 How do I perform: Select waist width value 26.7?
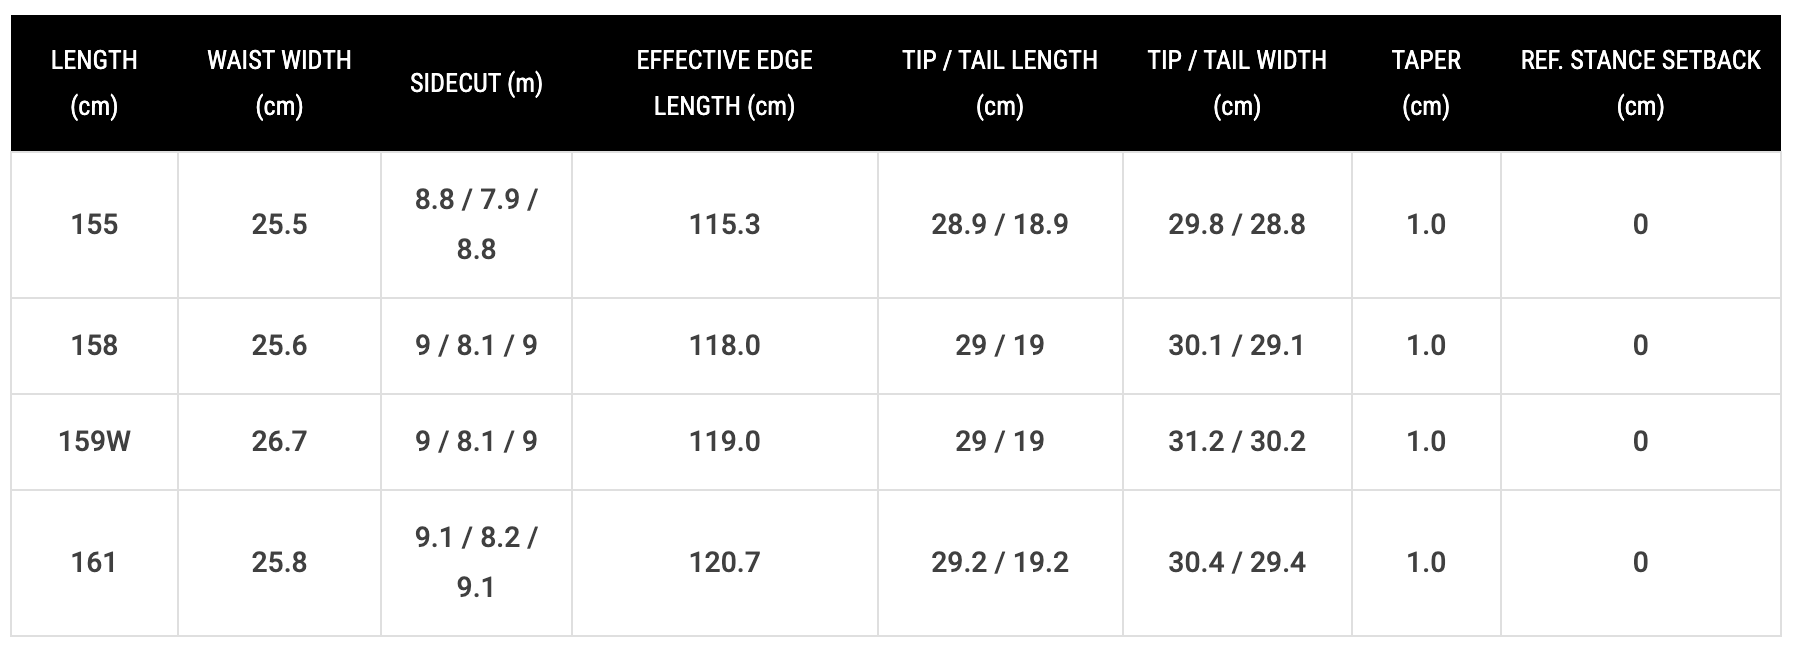[279, 441]
